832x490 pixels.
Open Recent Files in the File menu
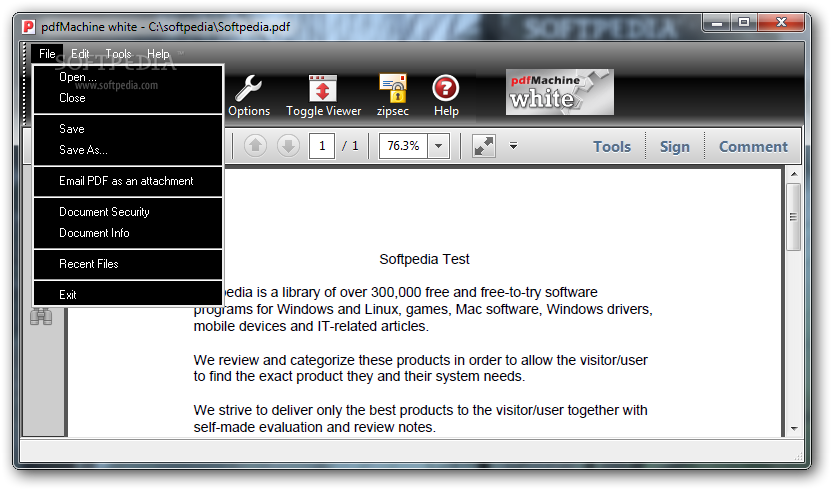click(x=128, y=264)
